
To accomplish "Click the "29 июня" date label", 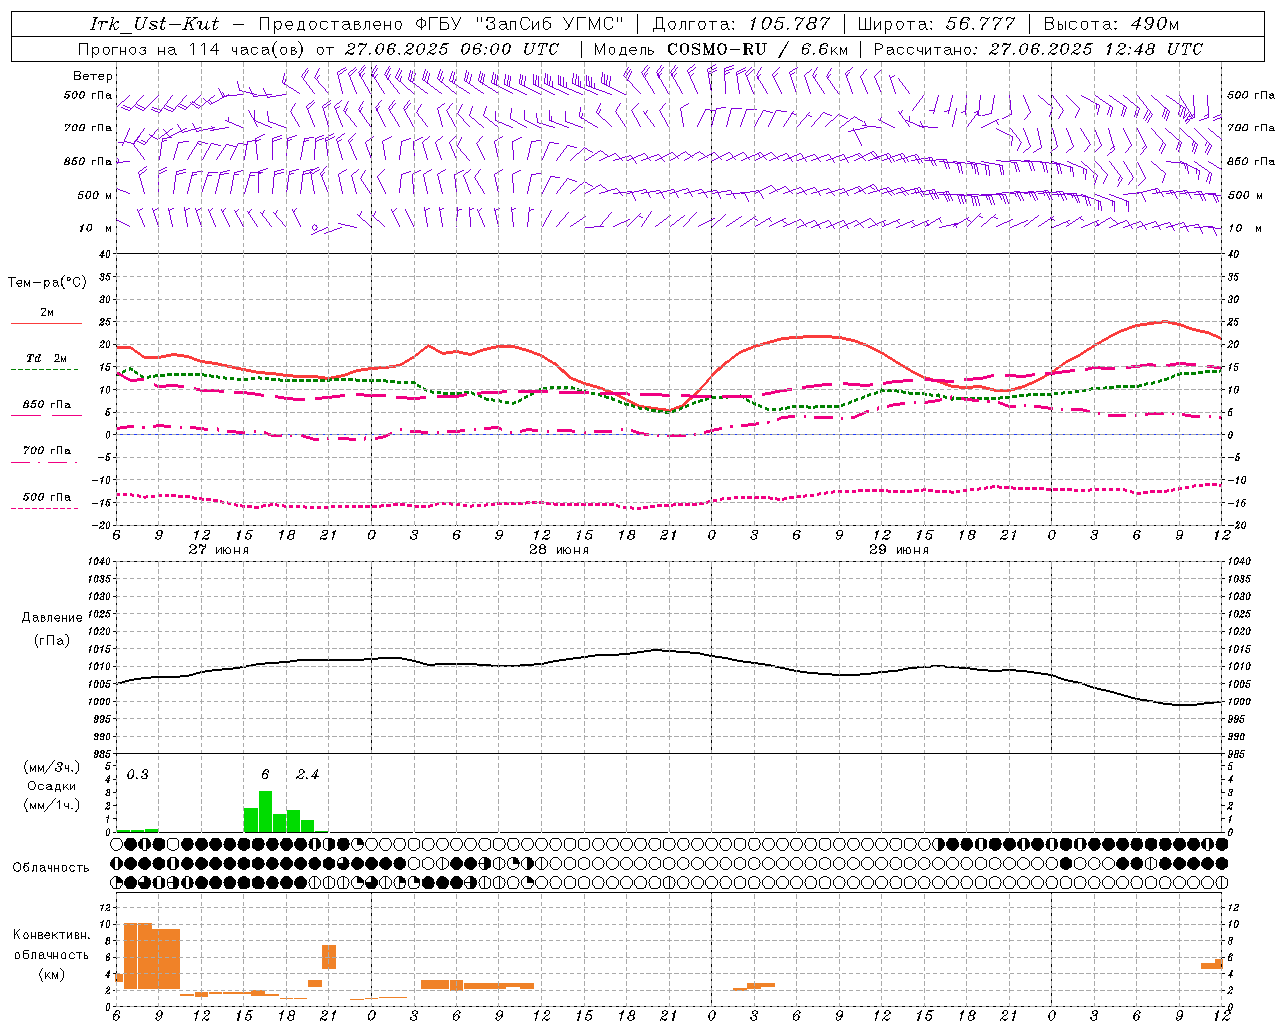I will click(x=899, y=550).
